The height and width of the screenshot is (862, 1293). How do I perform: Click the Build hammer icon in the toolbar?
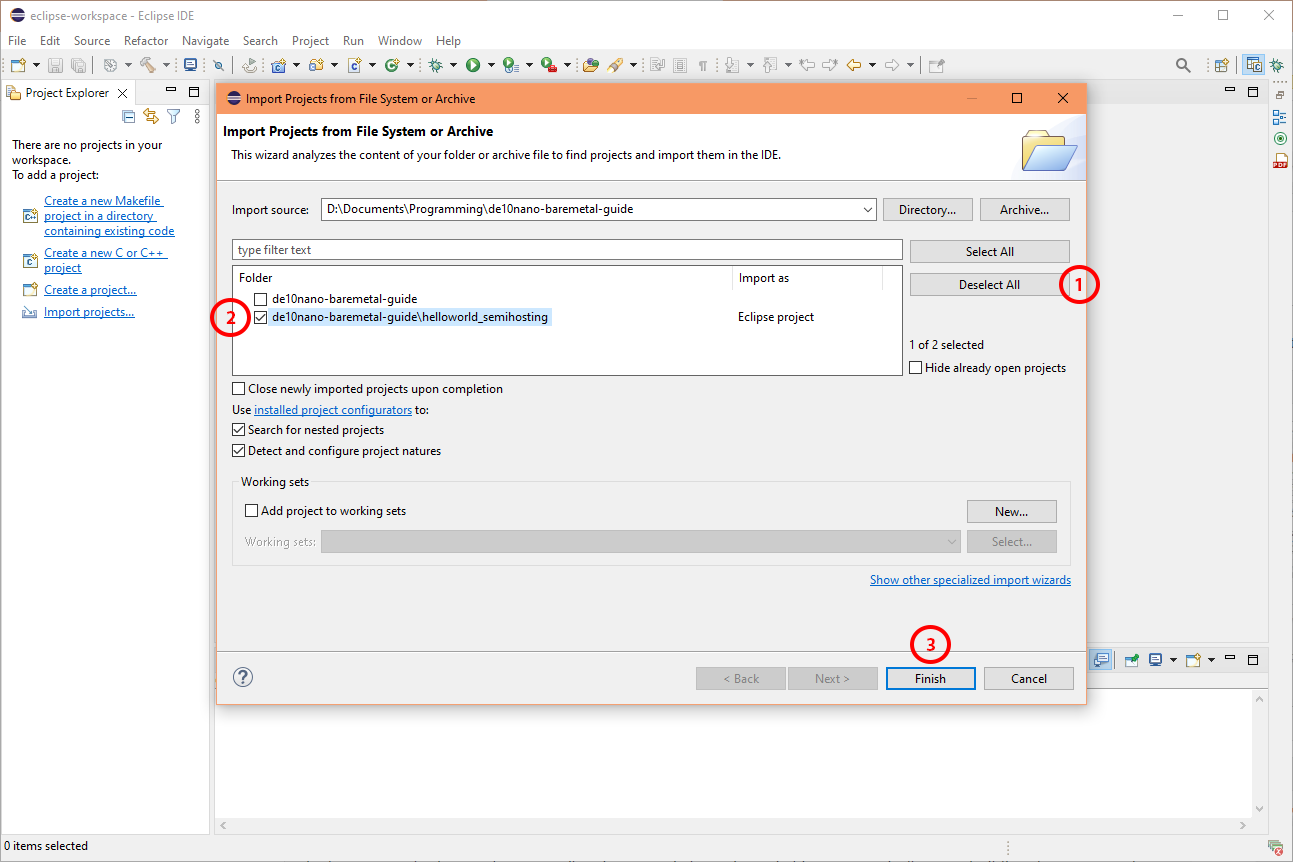148,64
